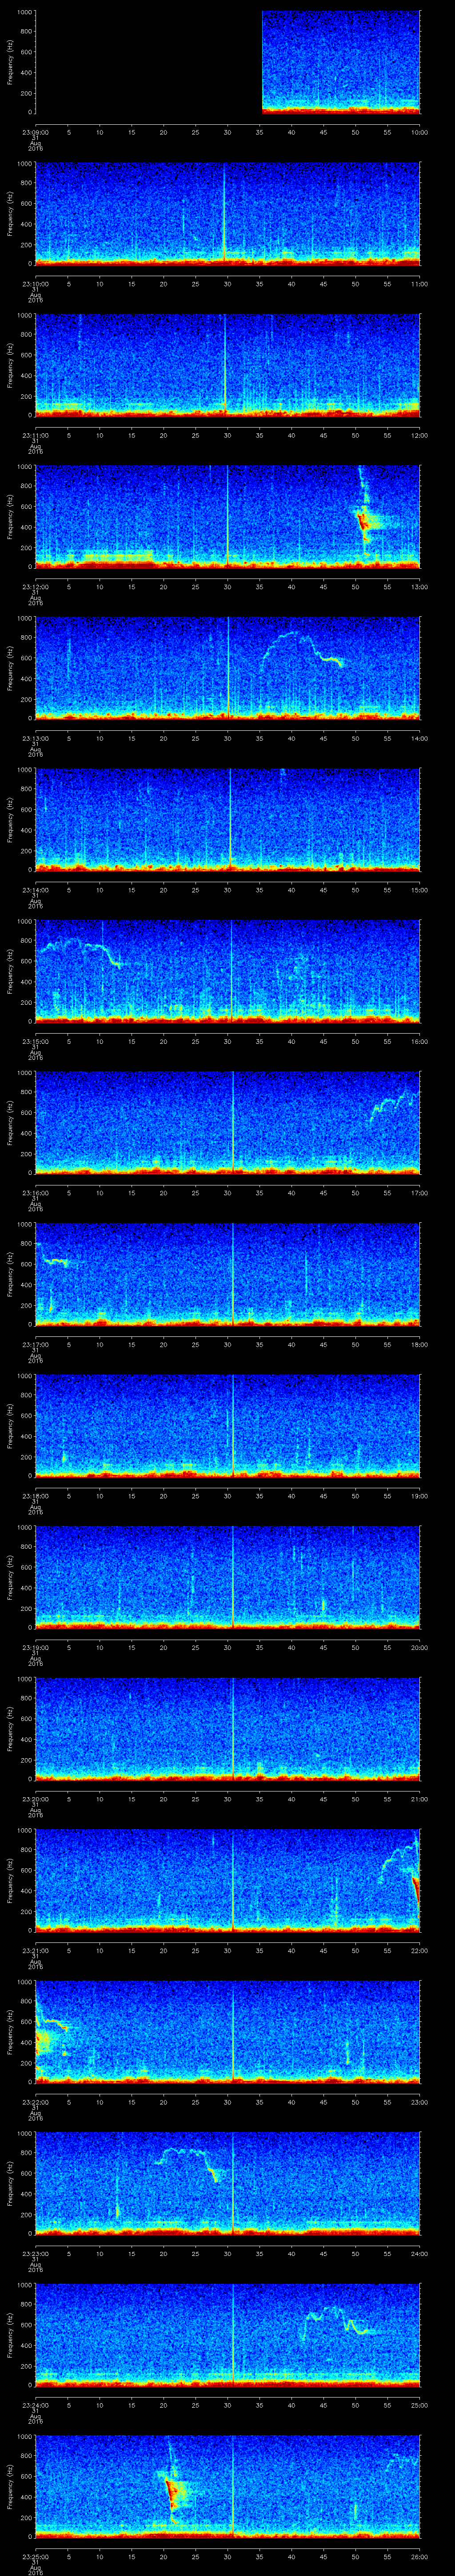Screen dimensions: 455x2576
Task: Click the 23:24:00 start time label
Action: click(x=35, y=2405)
